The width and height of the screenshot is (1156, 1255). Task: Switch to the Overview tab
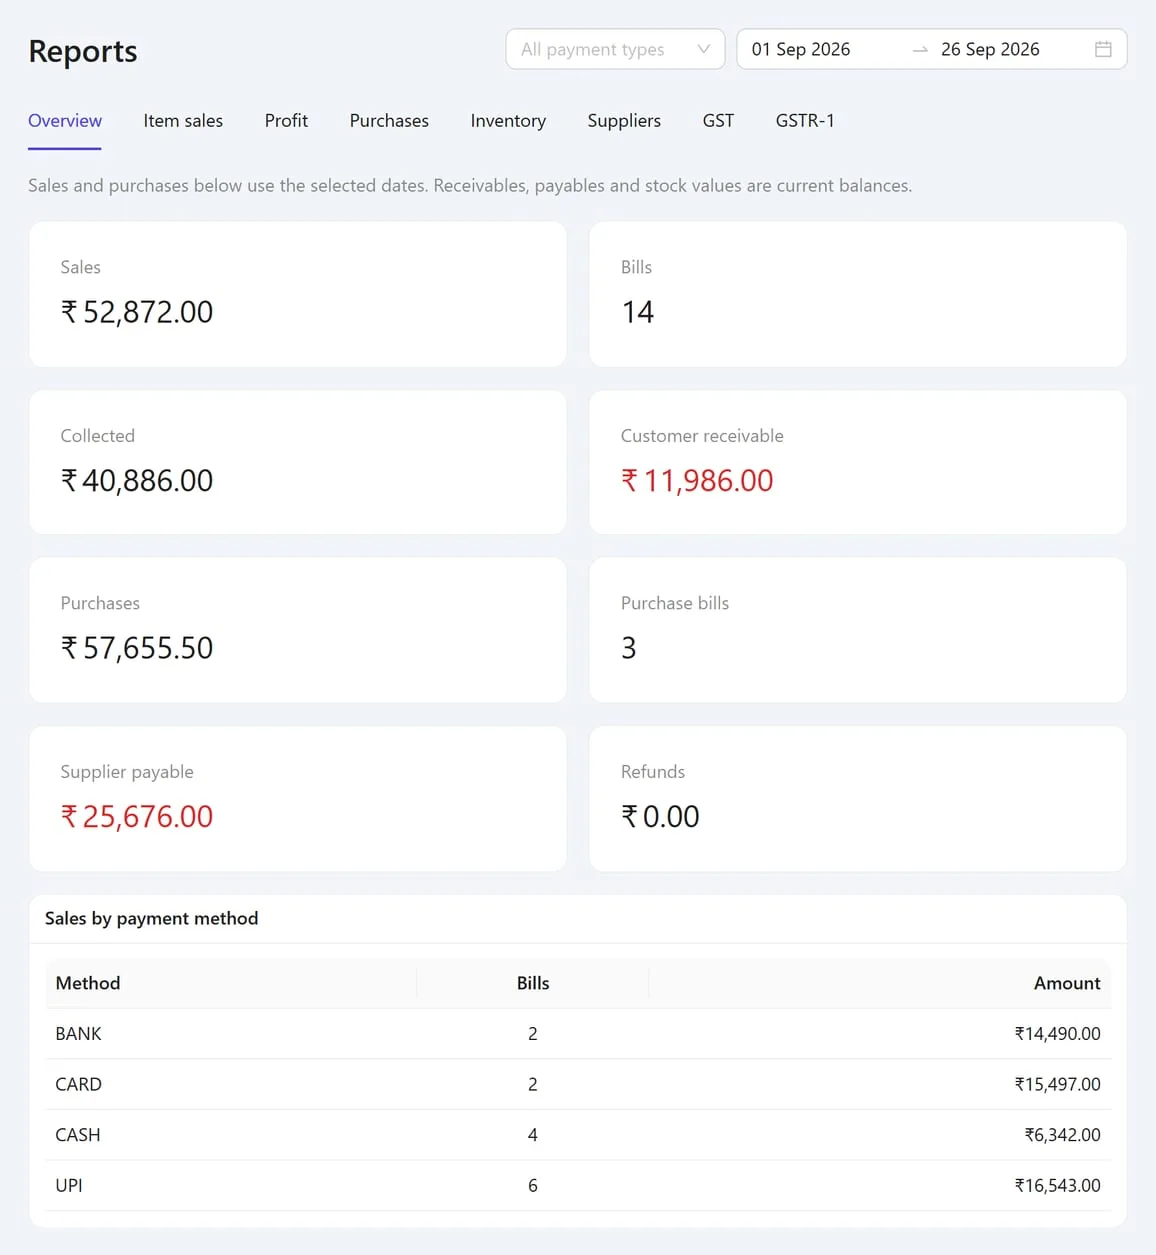[x=65, y=121]
